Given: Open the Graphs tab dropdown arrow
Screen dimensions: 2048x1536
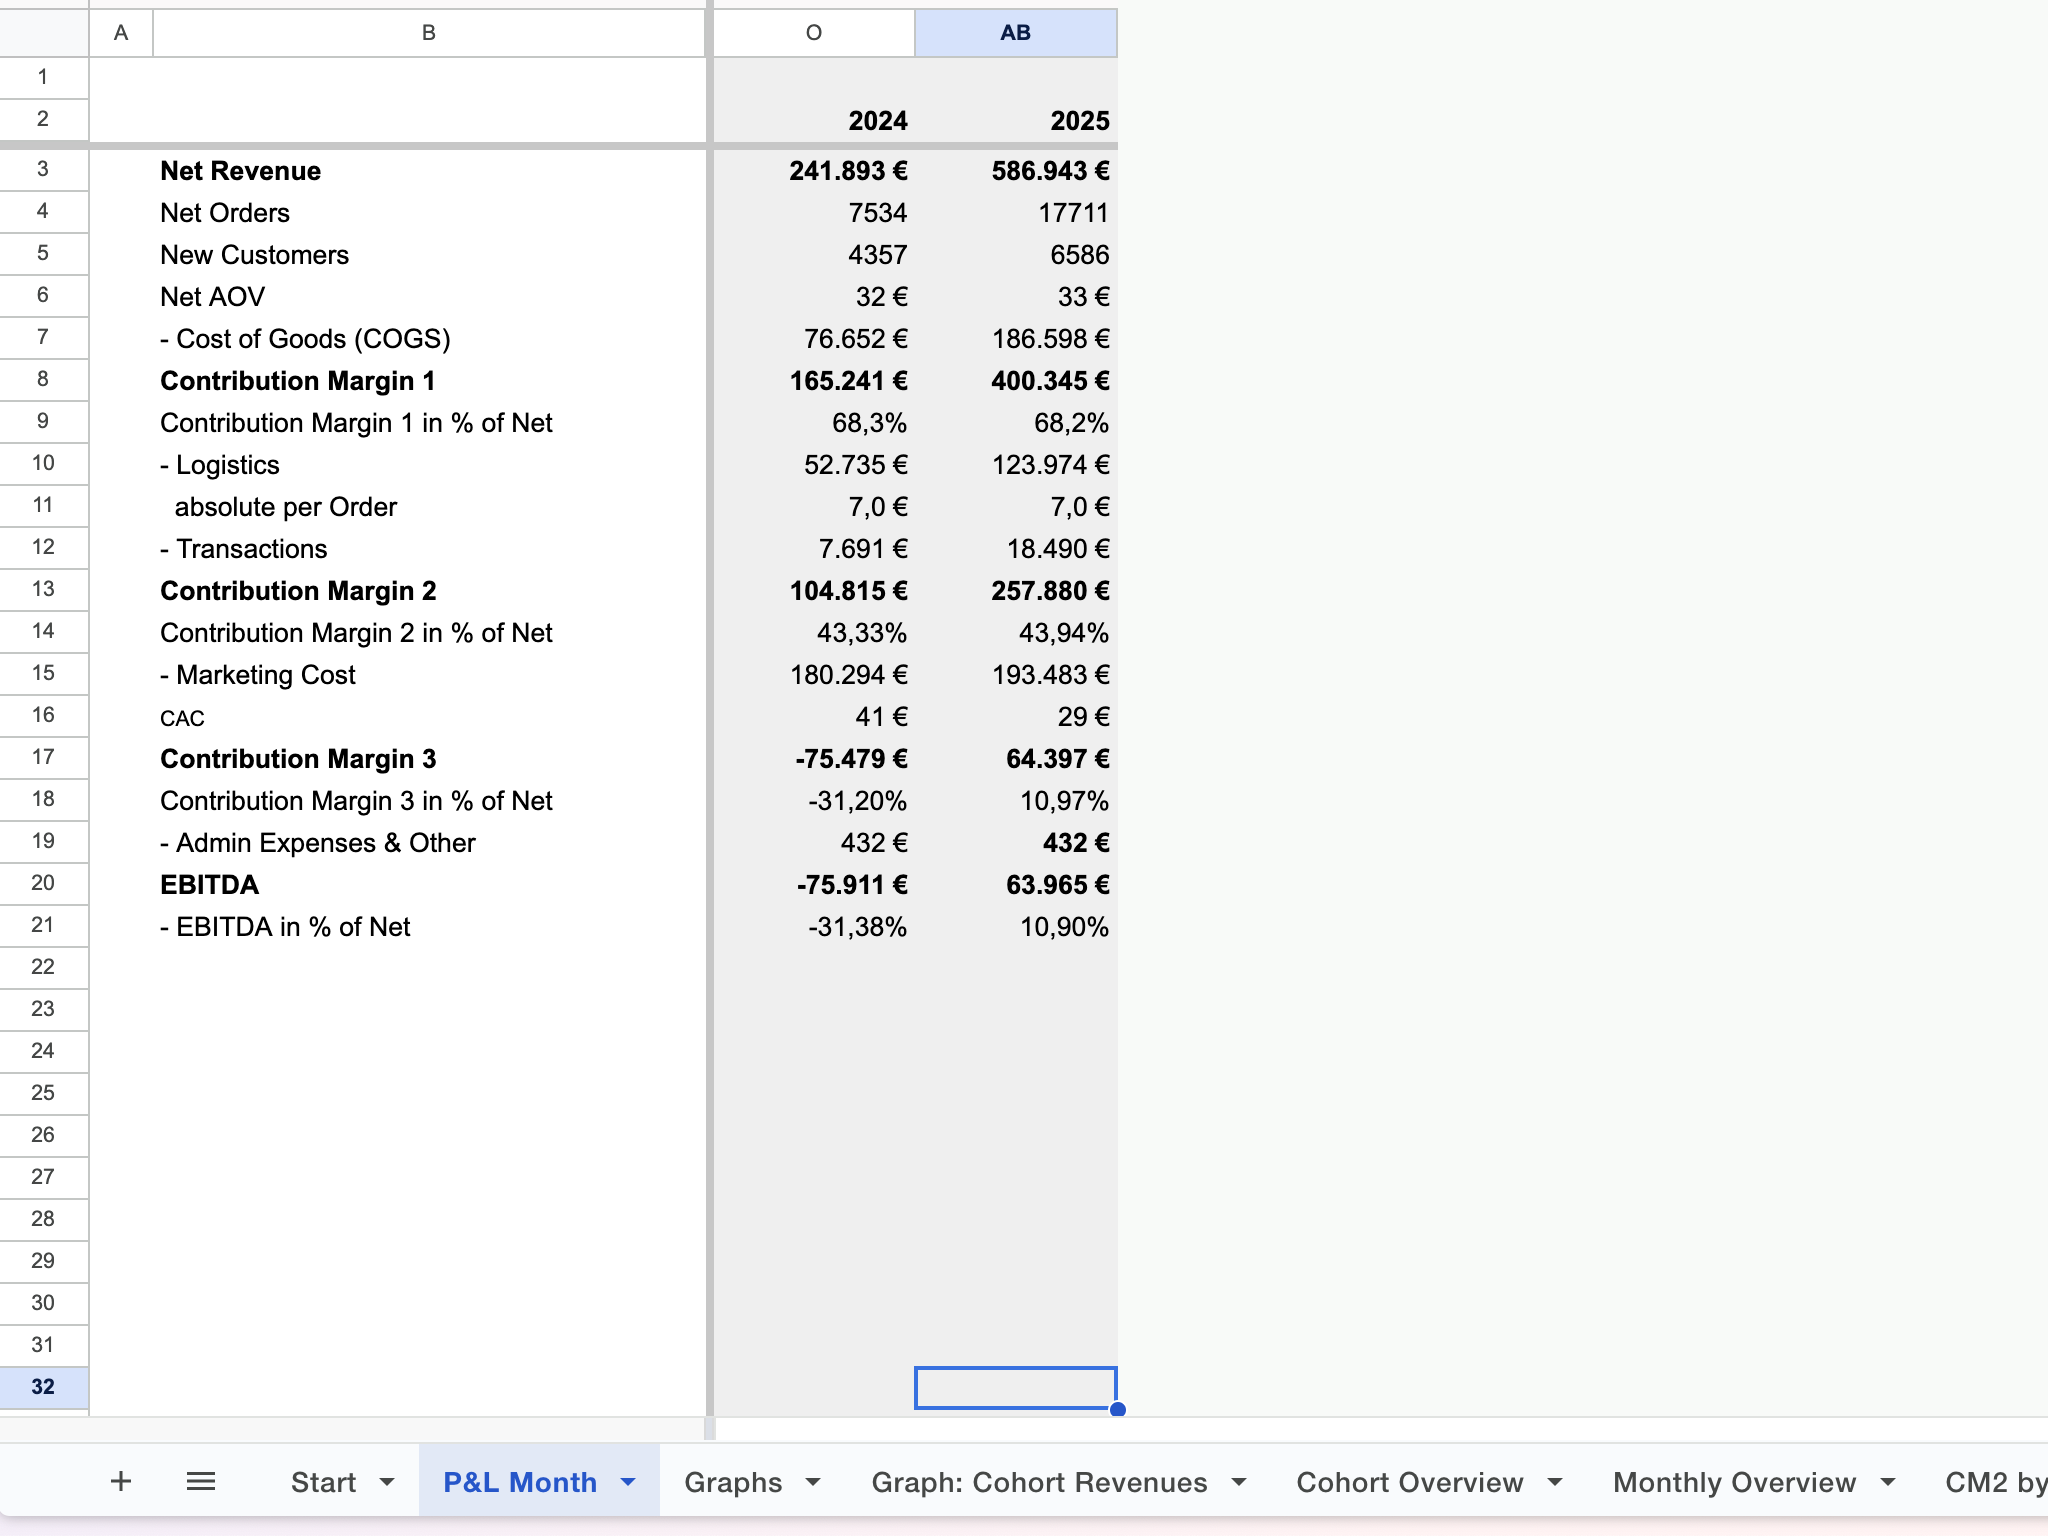Looking at the screenshot, I should [x=813, y=1482].
